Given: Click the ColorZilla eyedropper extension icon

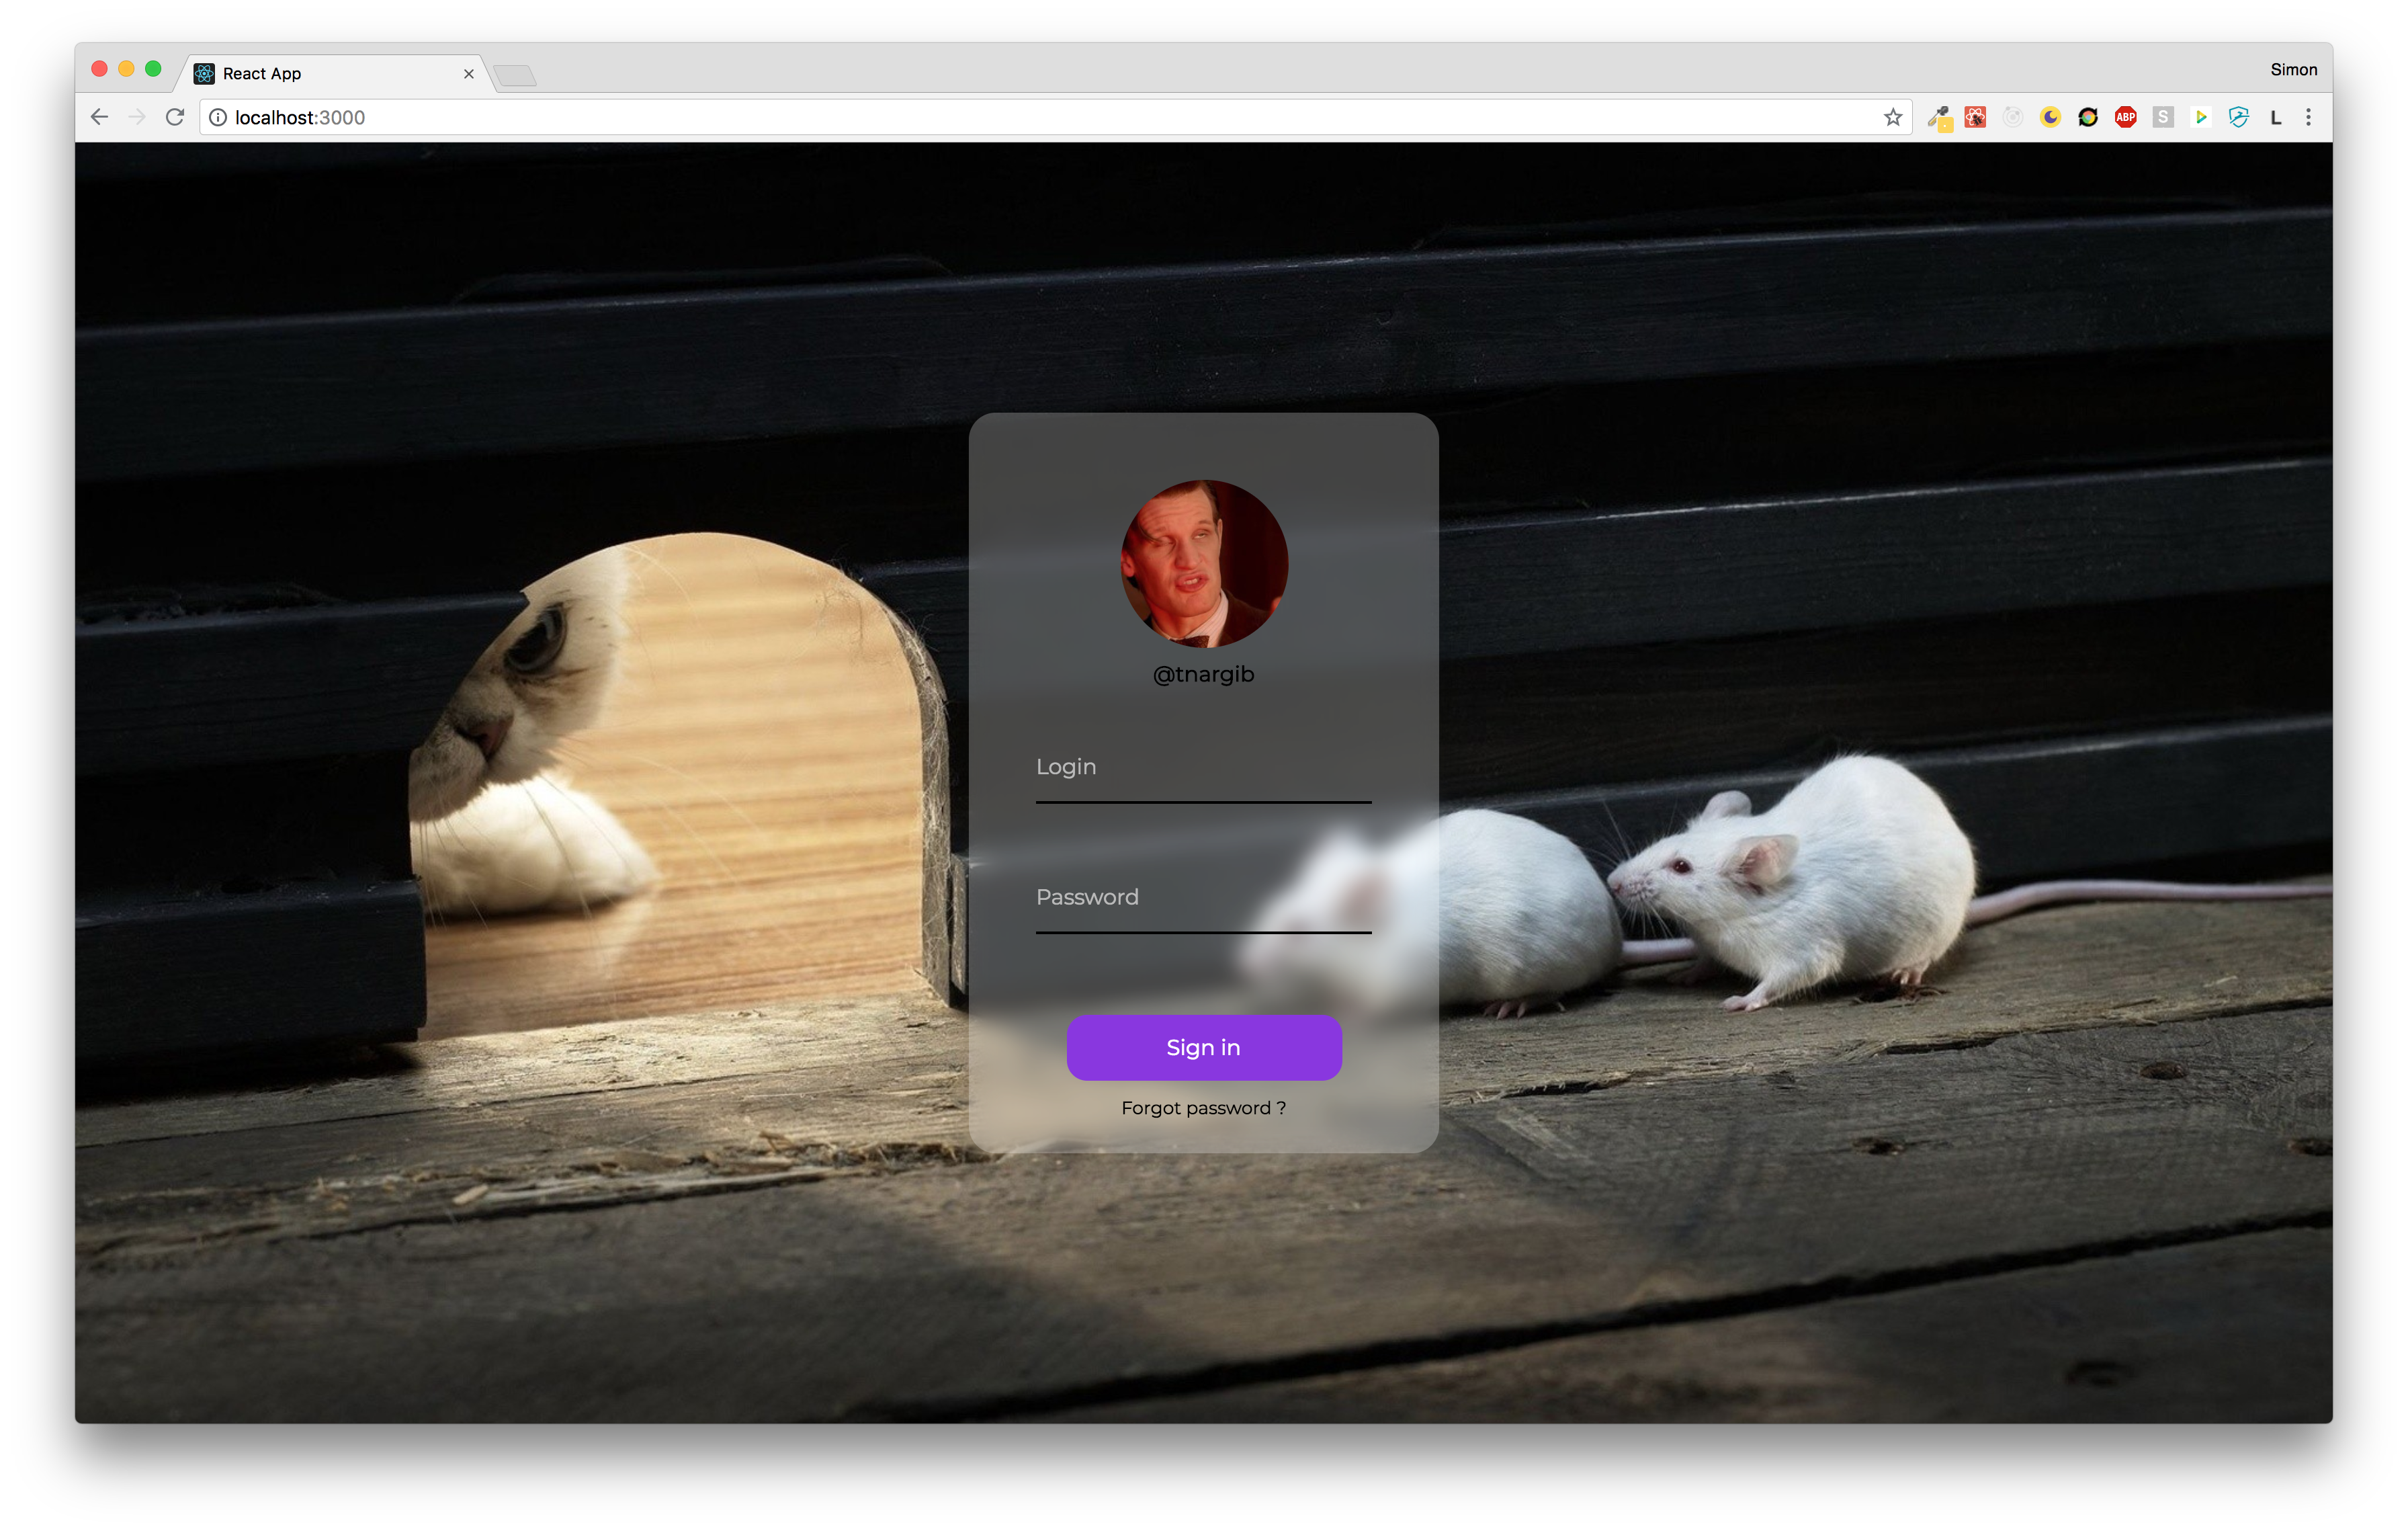Looking at the screenshot, I should (1939, 118).
